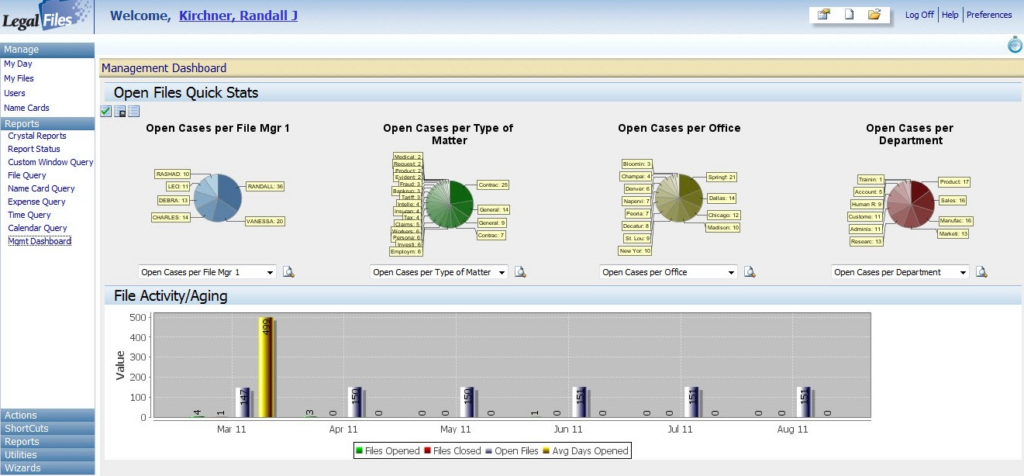Click the Chicago: 12 label in Office chart

(723, 215)
